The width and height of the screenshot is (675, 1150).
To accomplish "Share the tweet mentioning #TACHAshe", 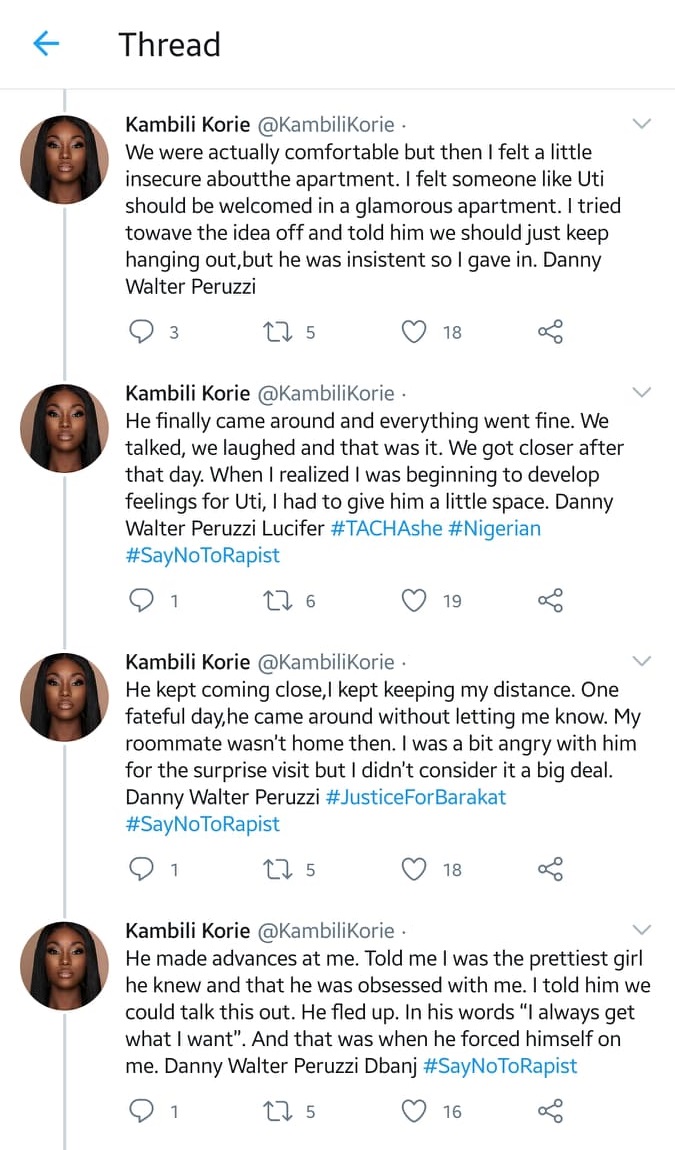I will (551, 600).
